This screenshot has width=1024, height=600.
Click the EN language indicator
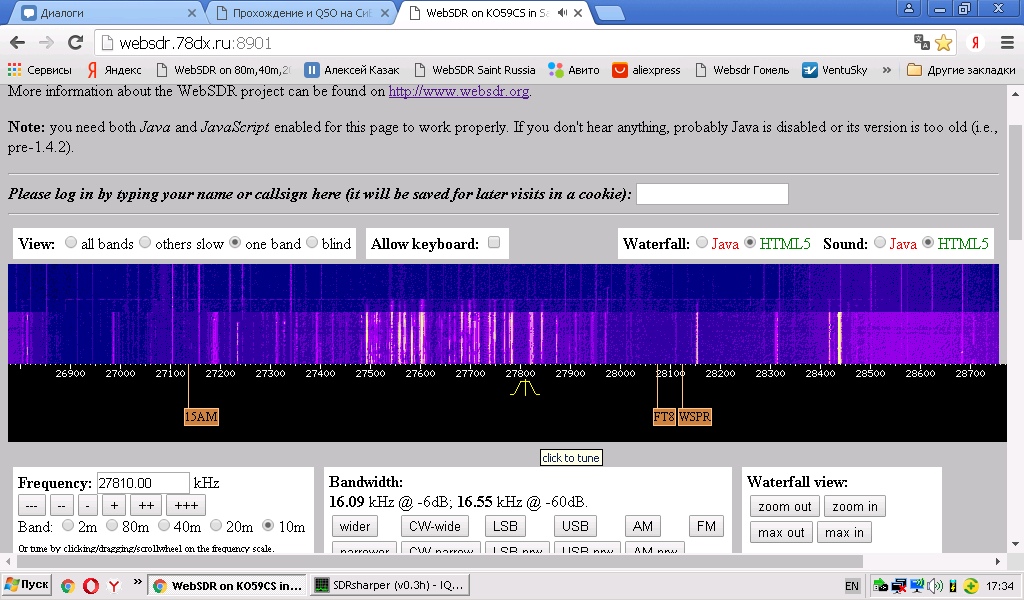pyautogui.click(x=852, y=586)
